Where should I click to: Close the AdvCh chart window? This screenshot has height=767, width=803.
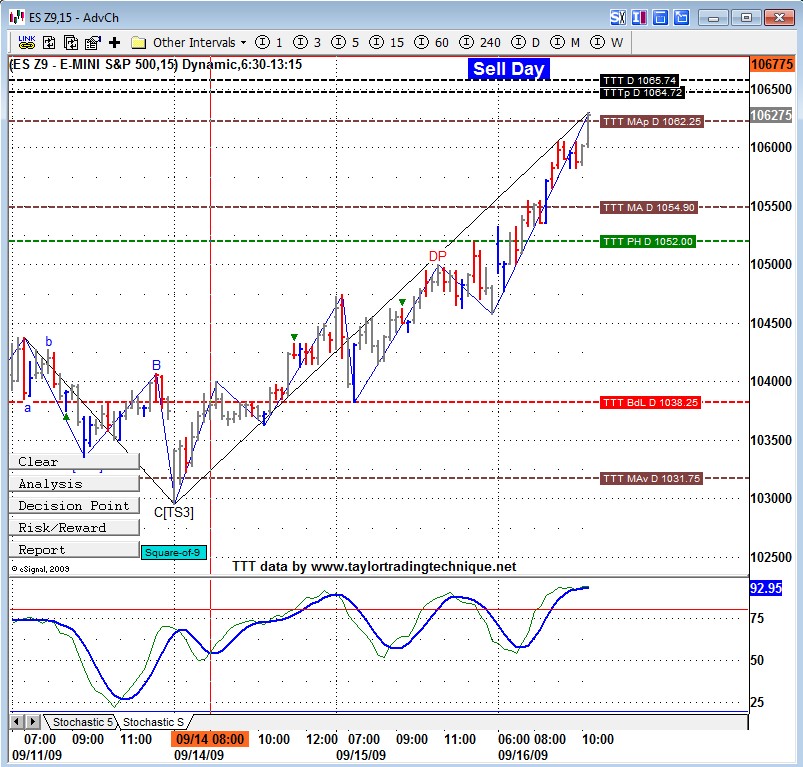779,18
